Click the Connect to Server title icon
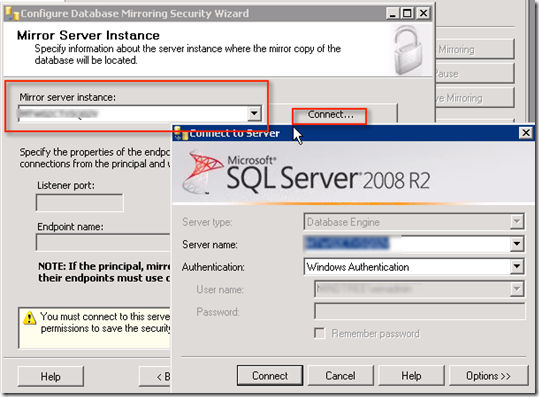Image resolution: width=539 pixels, height=397 pixels. click(180, 133)
